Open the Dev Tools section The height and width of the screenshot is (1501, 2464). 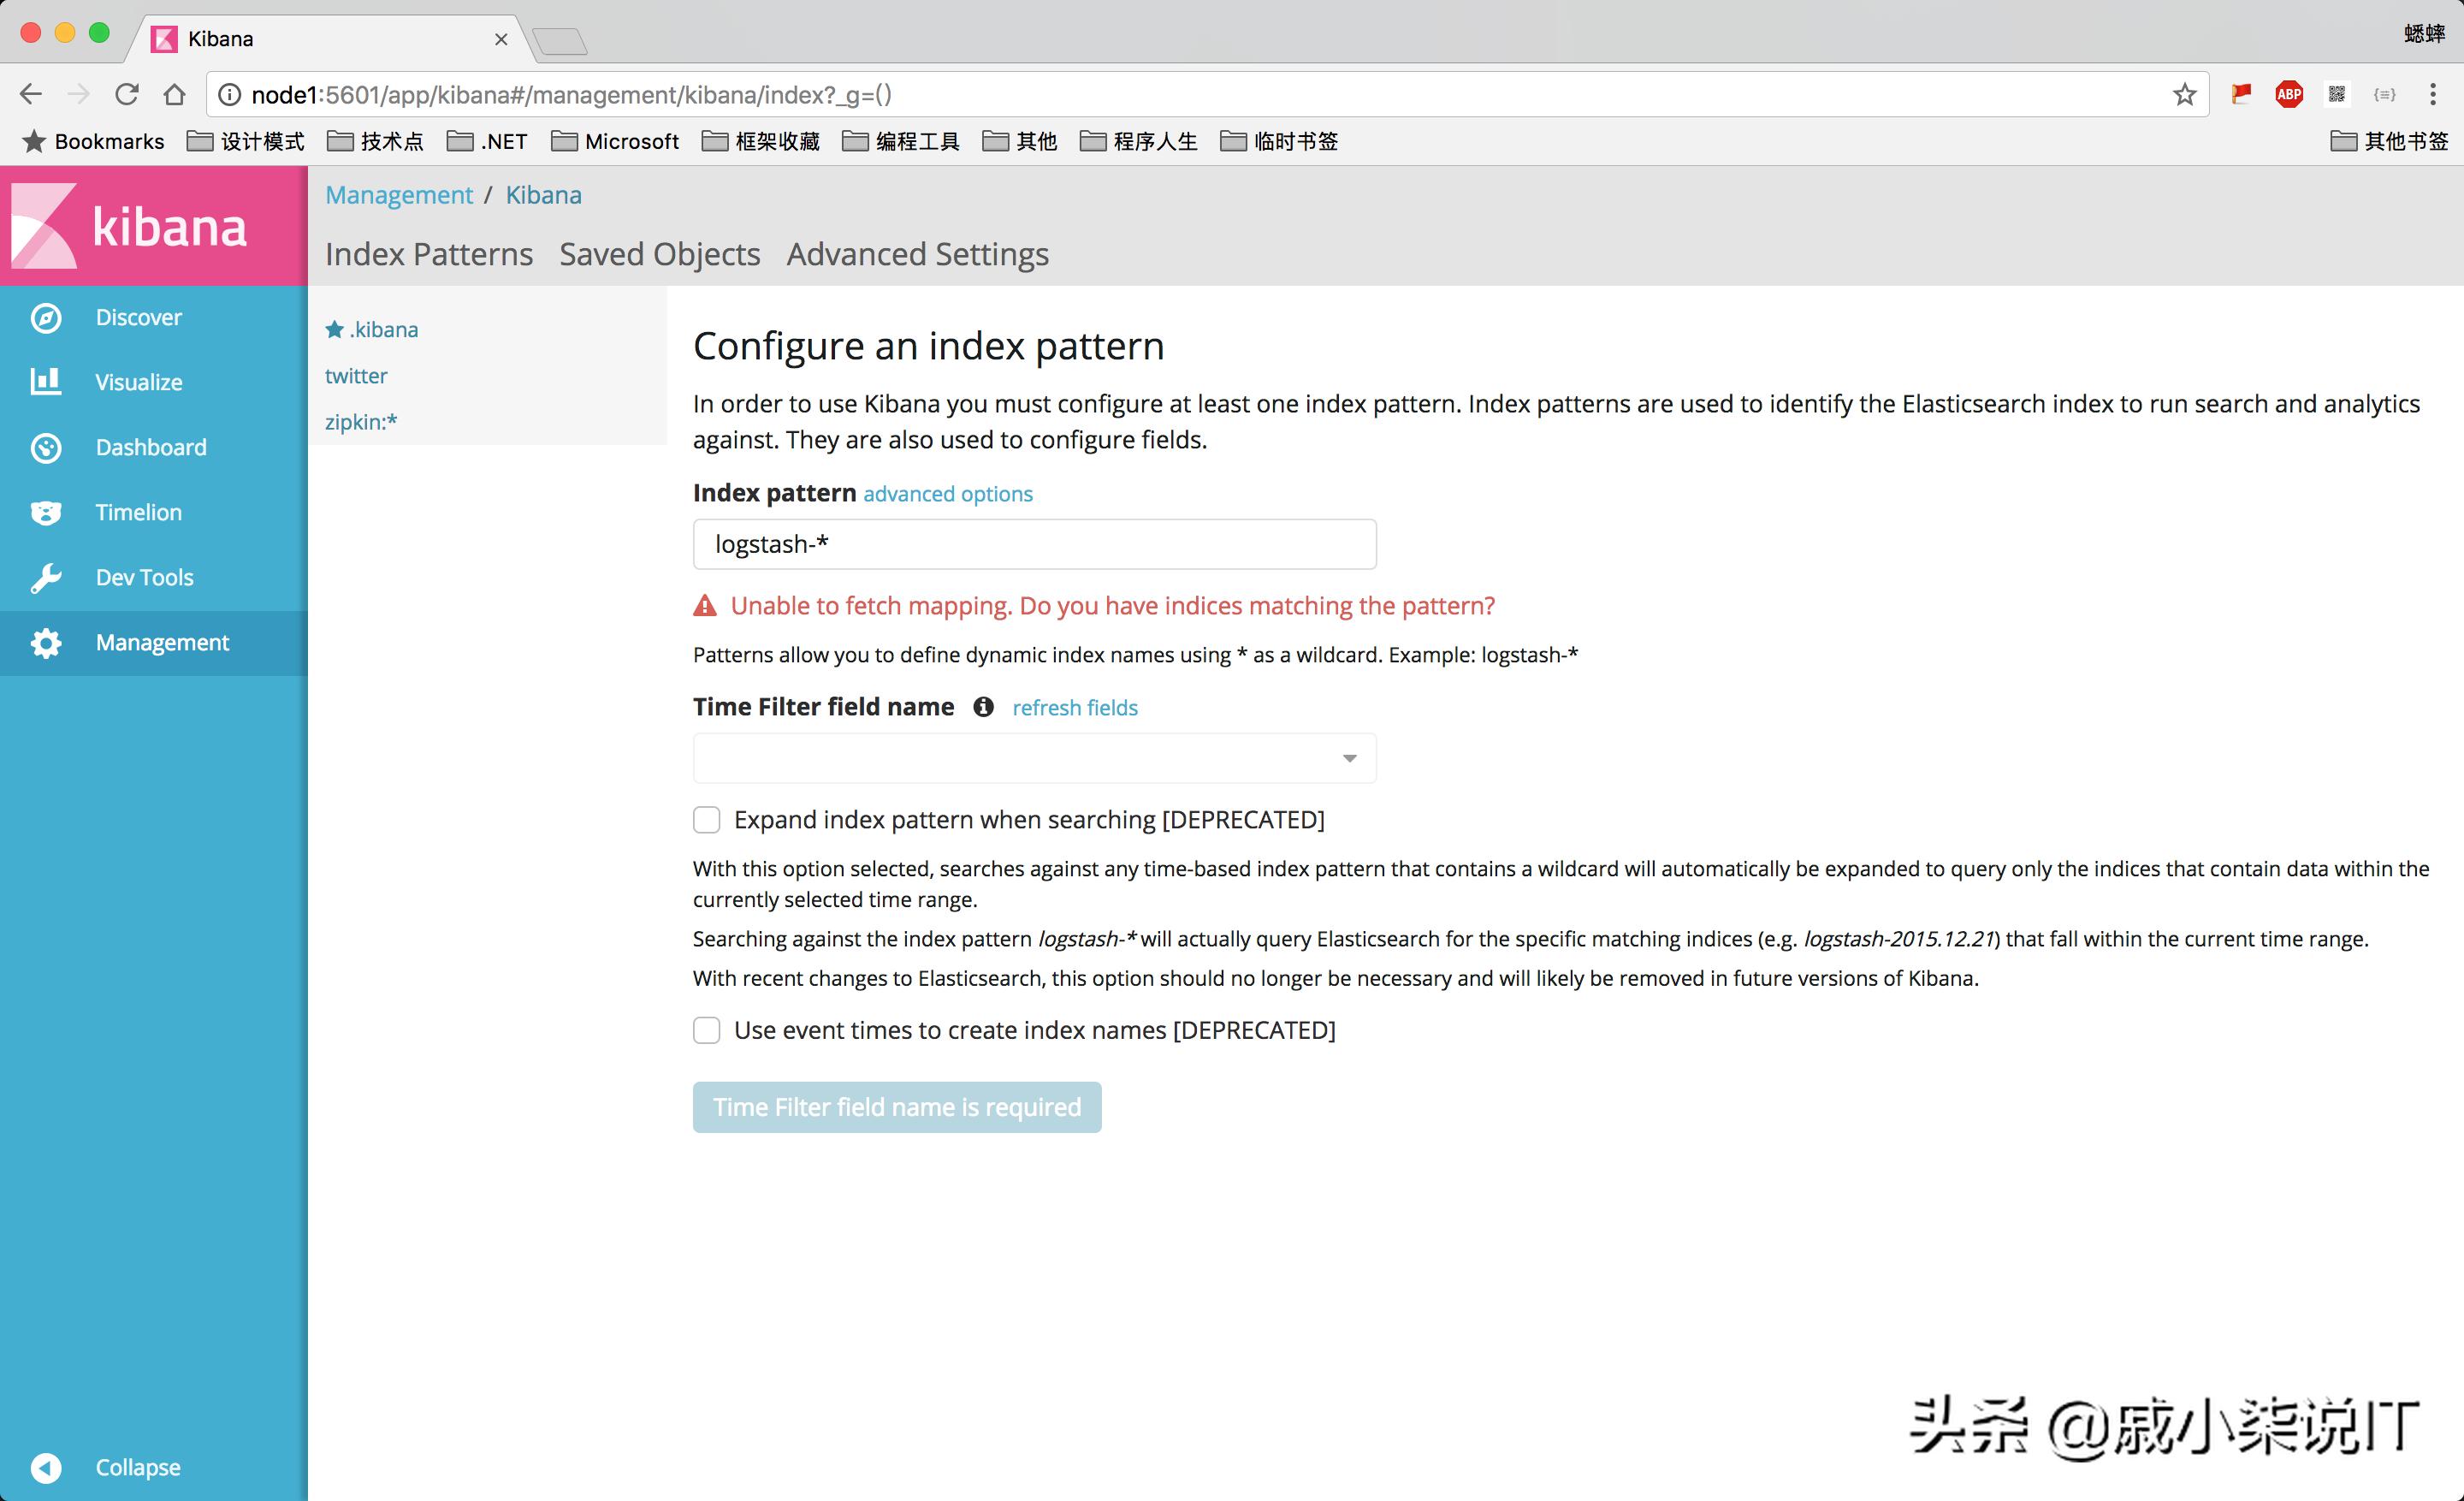pyautogui.click(x=143, y=577)
